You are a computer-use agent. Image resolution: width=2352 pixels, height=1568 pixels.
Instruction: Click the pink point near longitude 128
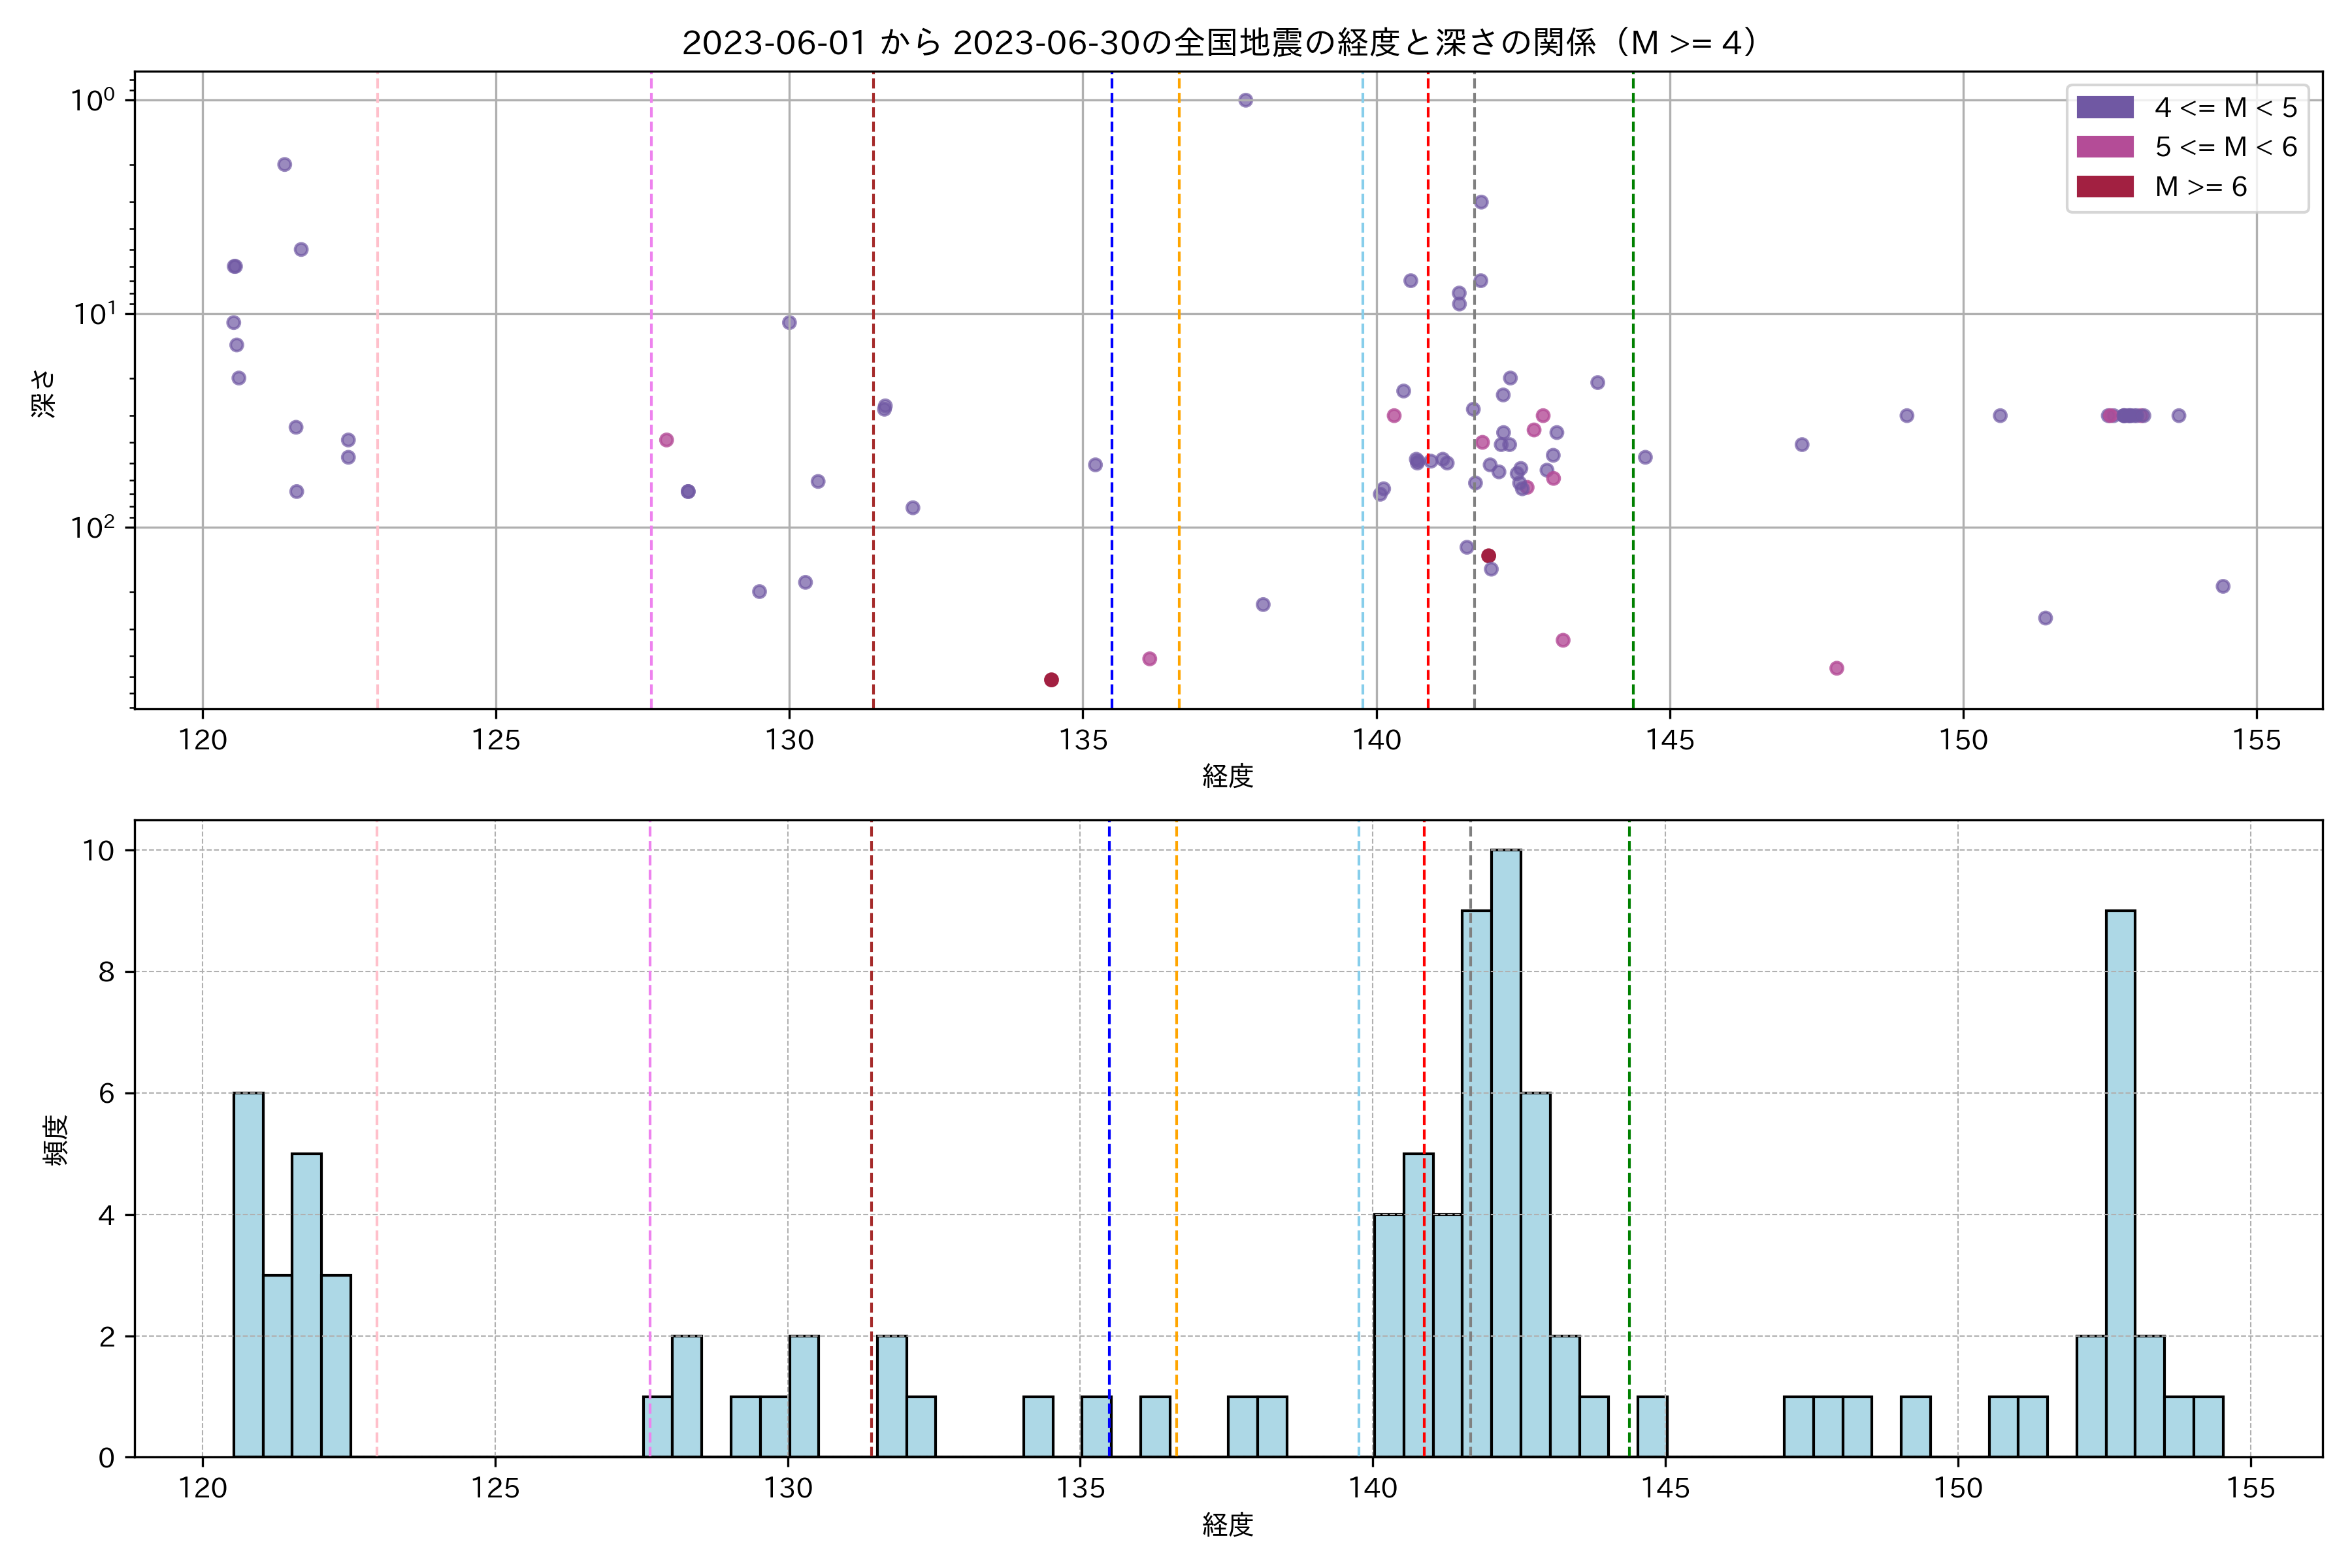point(666,440)
